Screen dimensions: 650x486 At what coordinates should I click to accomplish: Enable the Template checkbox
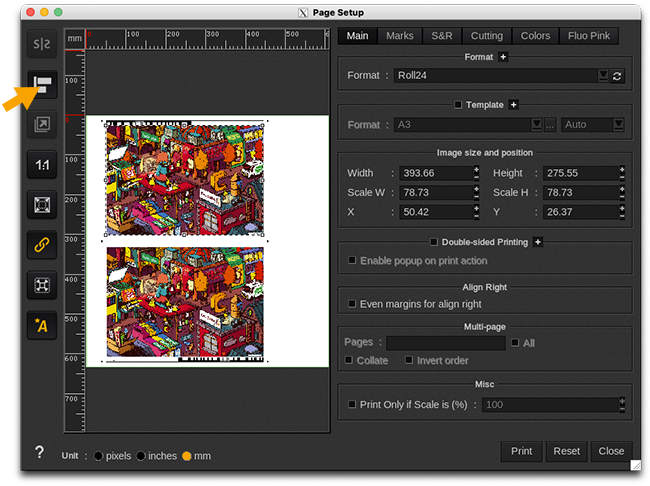coord(458,105)
